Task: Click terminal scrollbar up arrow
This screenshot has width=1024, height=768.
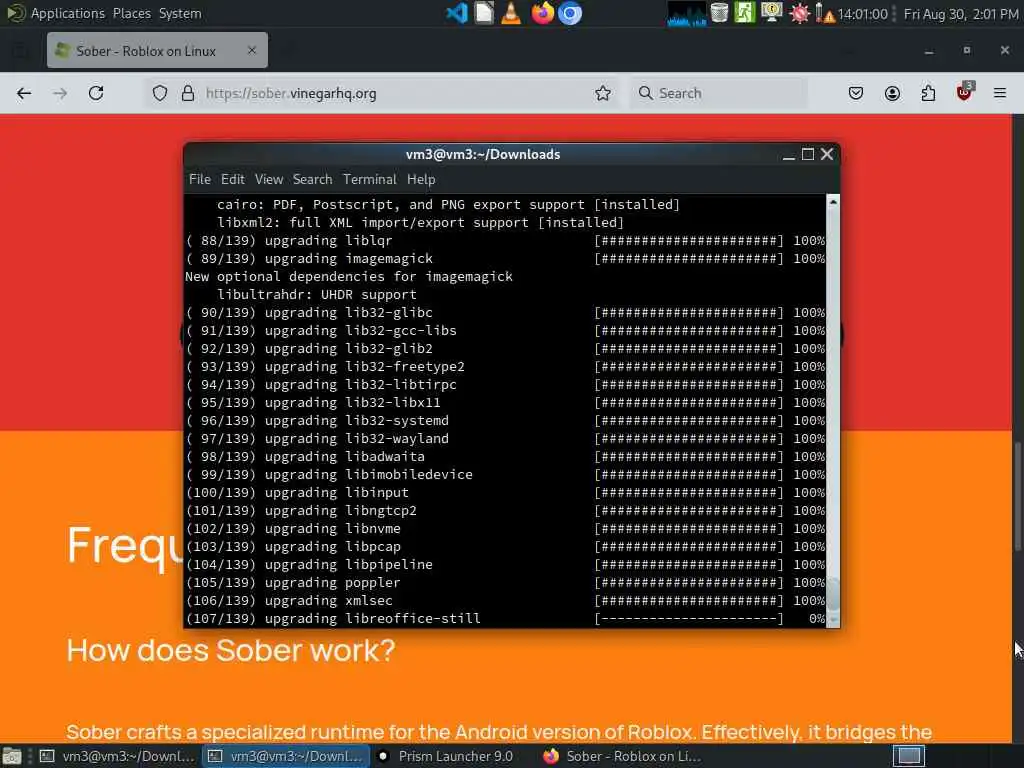Action: pyautogui.click(x=833, y=202)
